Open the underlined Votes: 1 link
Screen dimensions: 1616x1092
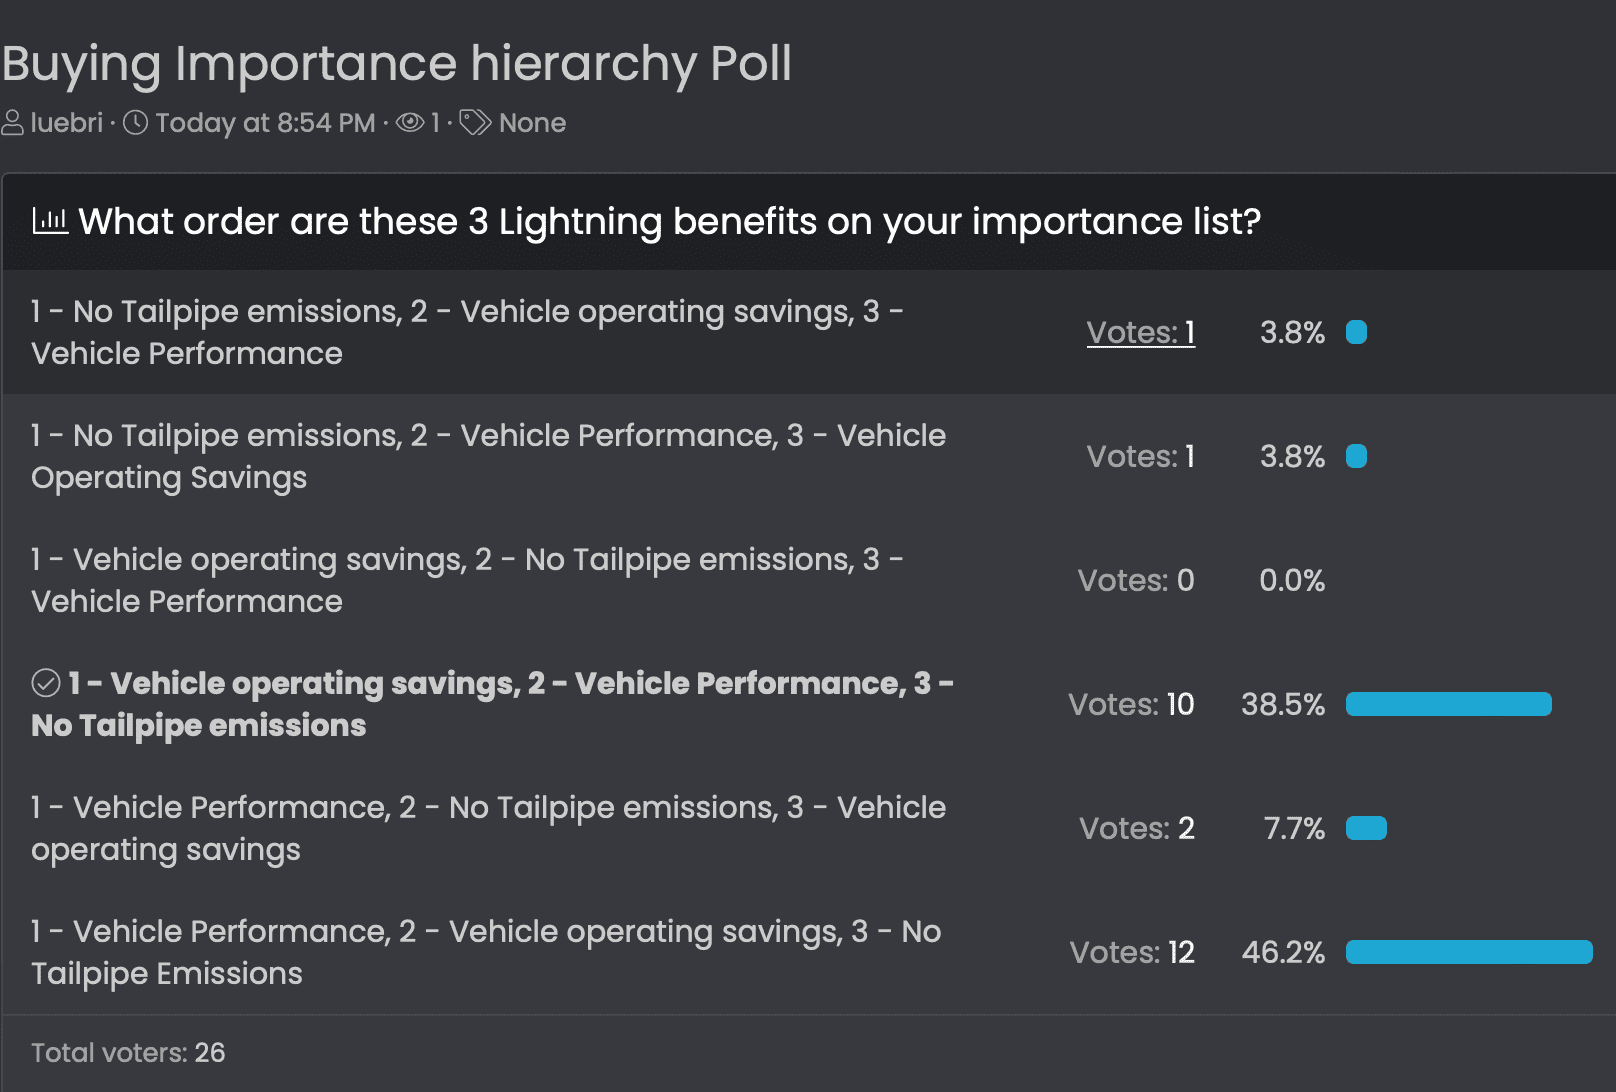point(1140,332)
